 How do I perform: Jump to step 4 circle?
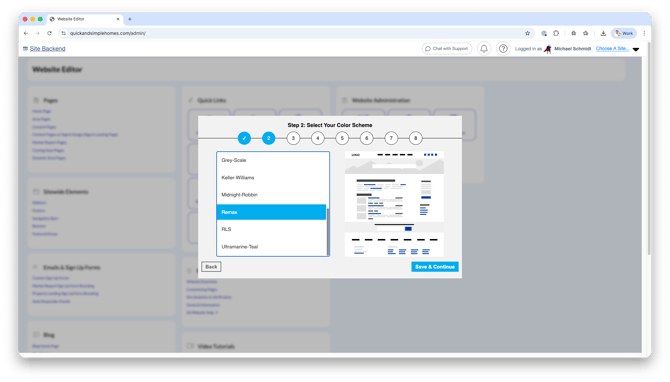click(x=317, y=138)
